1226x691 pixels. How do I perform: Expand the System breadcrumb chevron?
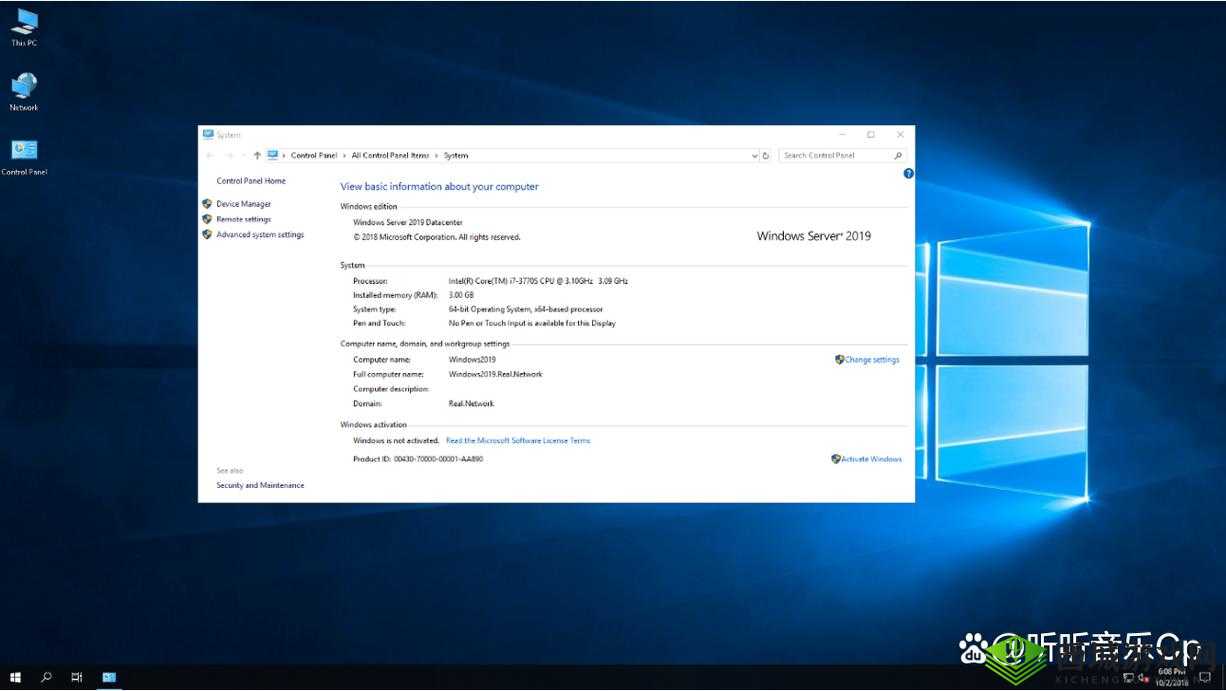(473, 155)
